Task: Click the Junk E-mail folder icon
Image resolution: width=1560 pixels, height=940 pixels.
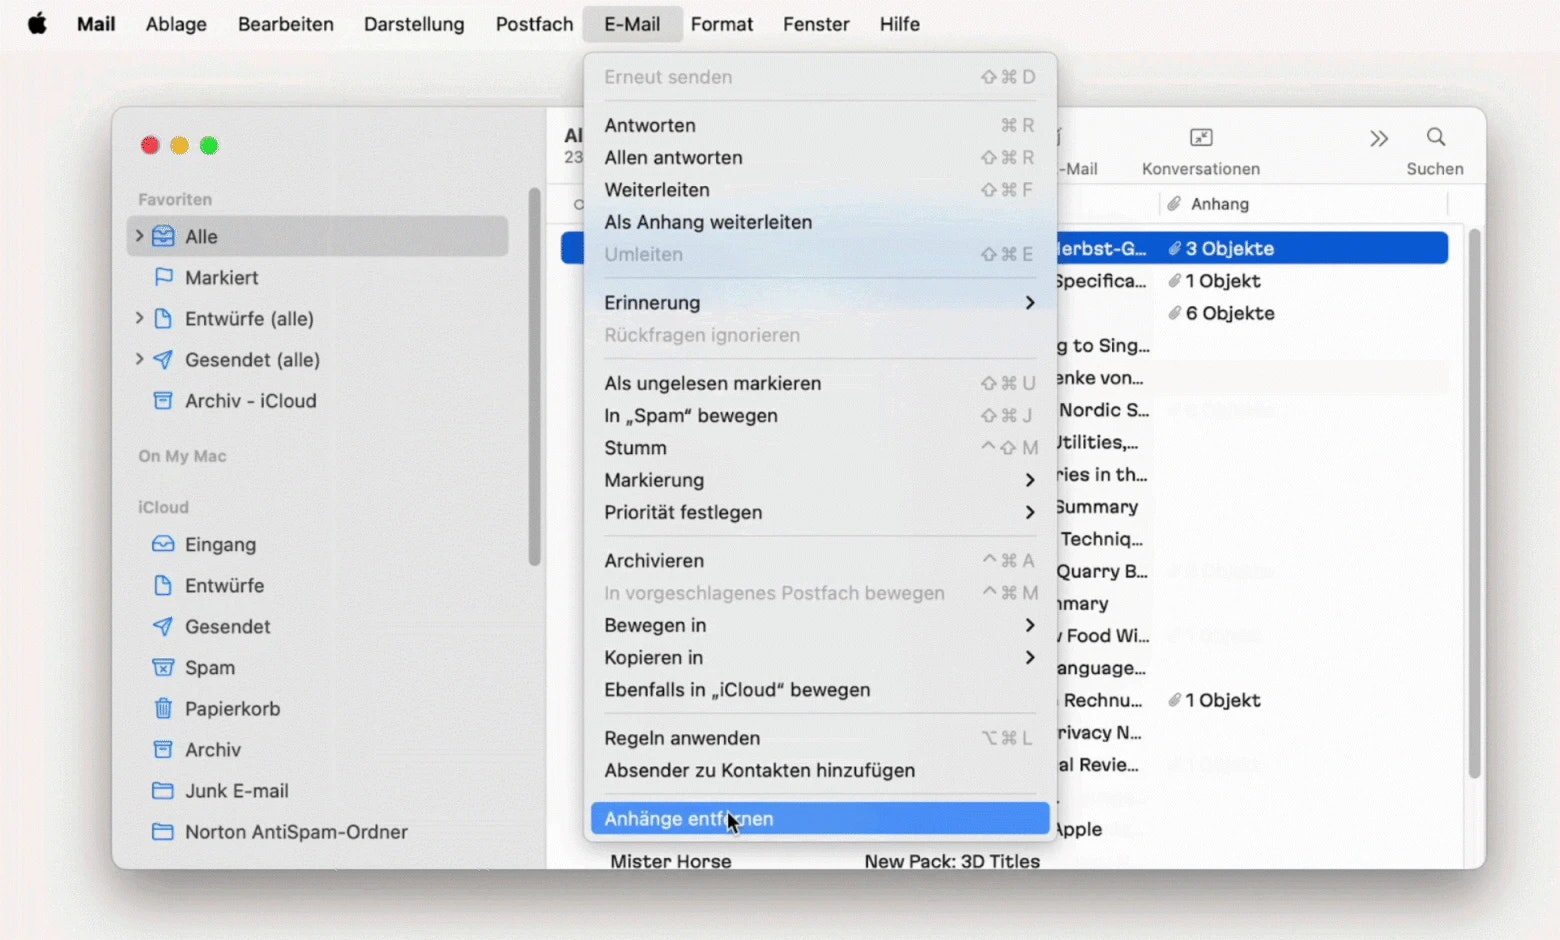Action: (163, 791)
